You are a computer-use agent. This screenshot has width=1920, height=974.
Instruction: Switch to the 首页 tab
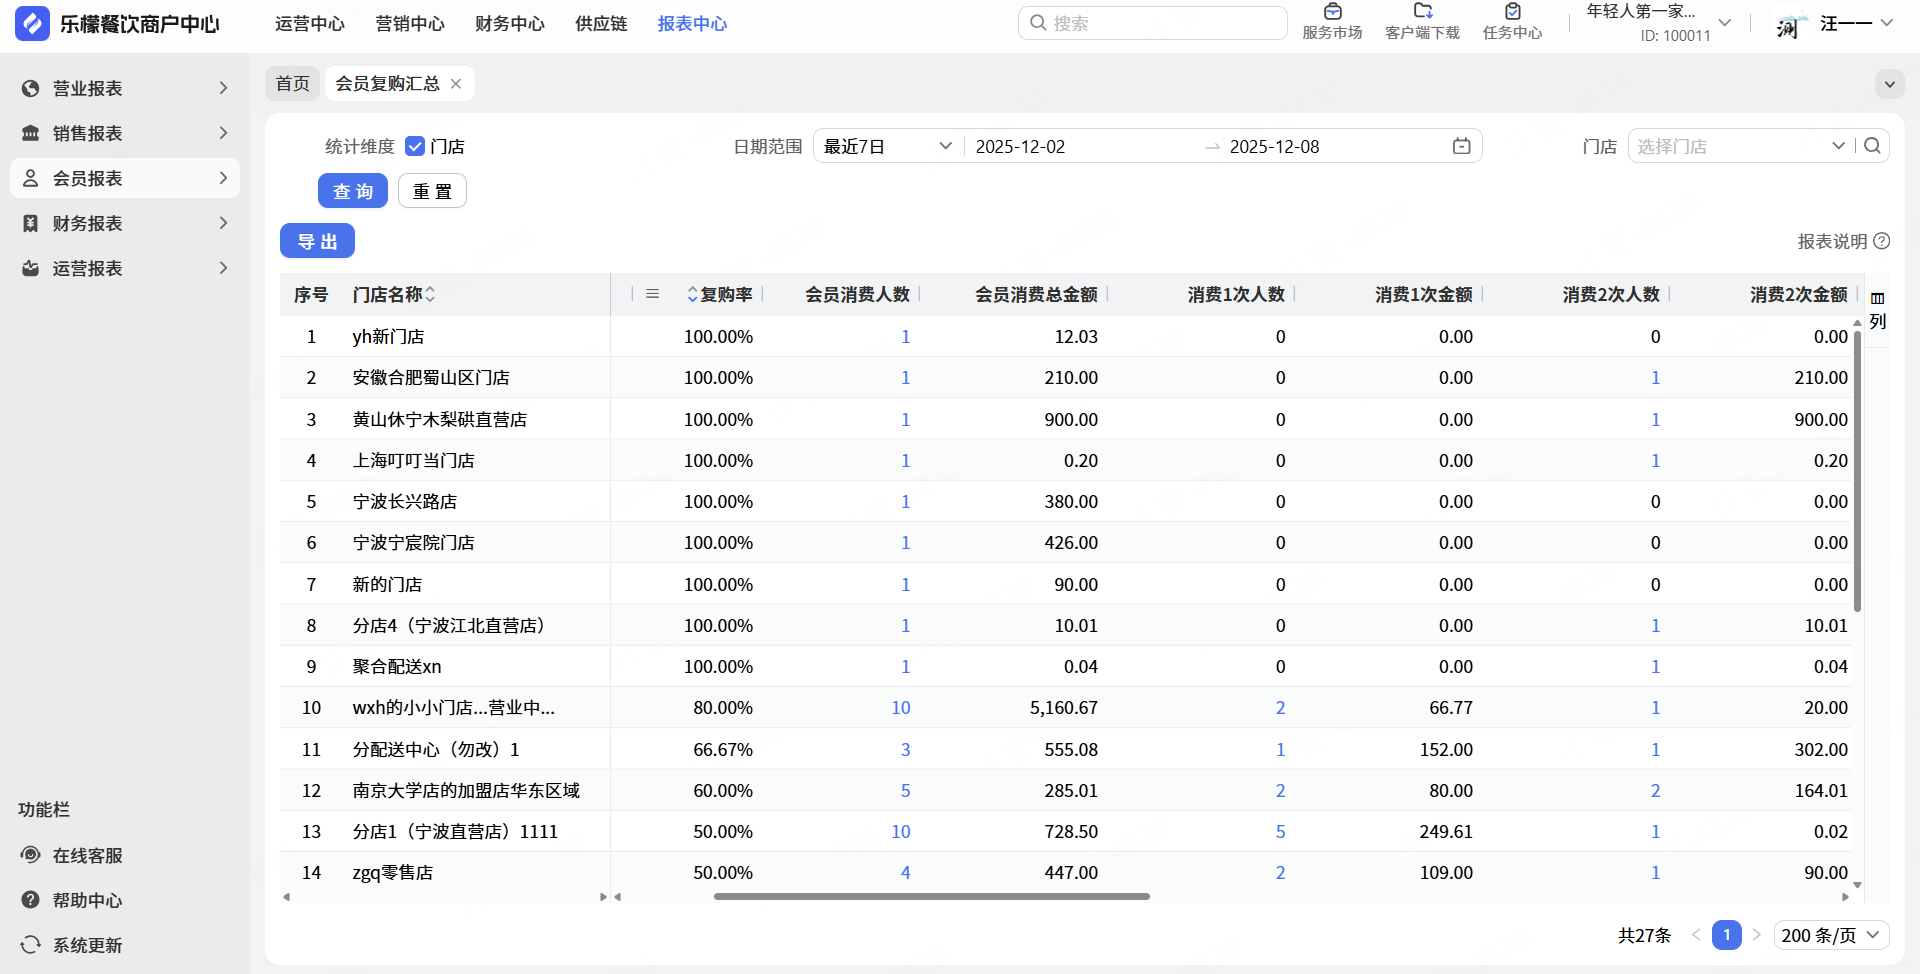coord(293,84)
